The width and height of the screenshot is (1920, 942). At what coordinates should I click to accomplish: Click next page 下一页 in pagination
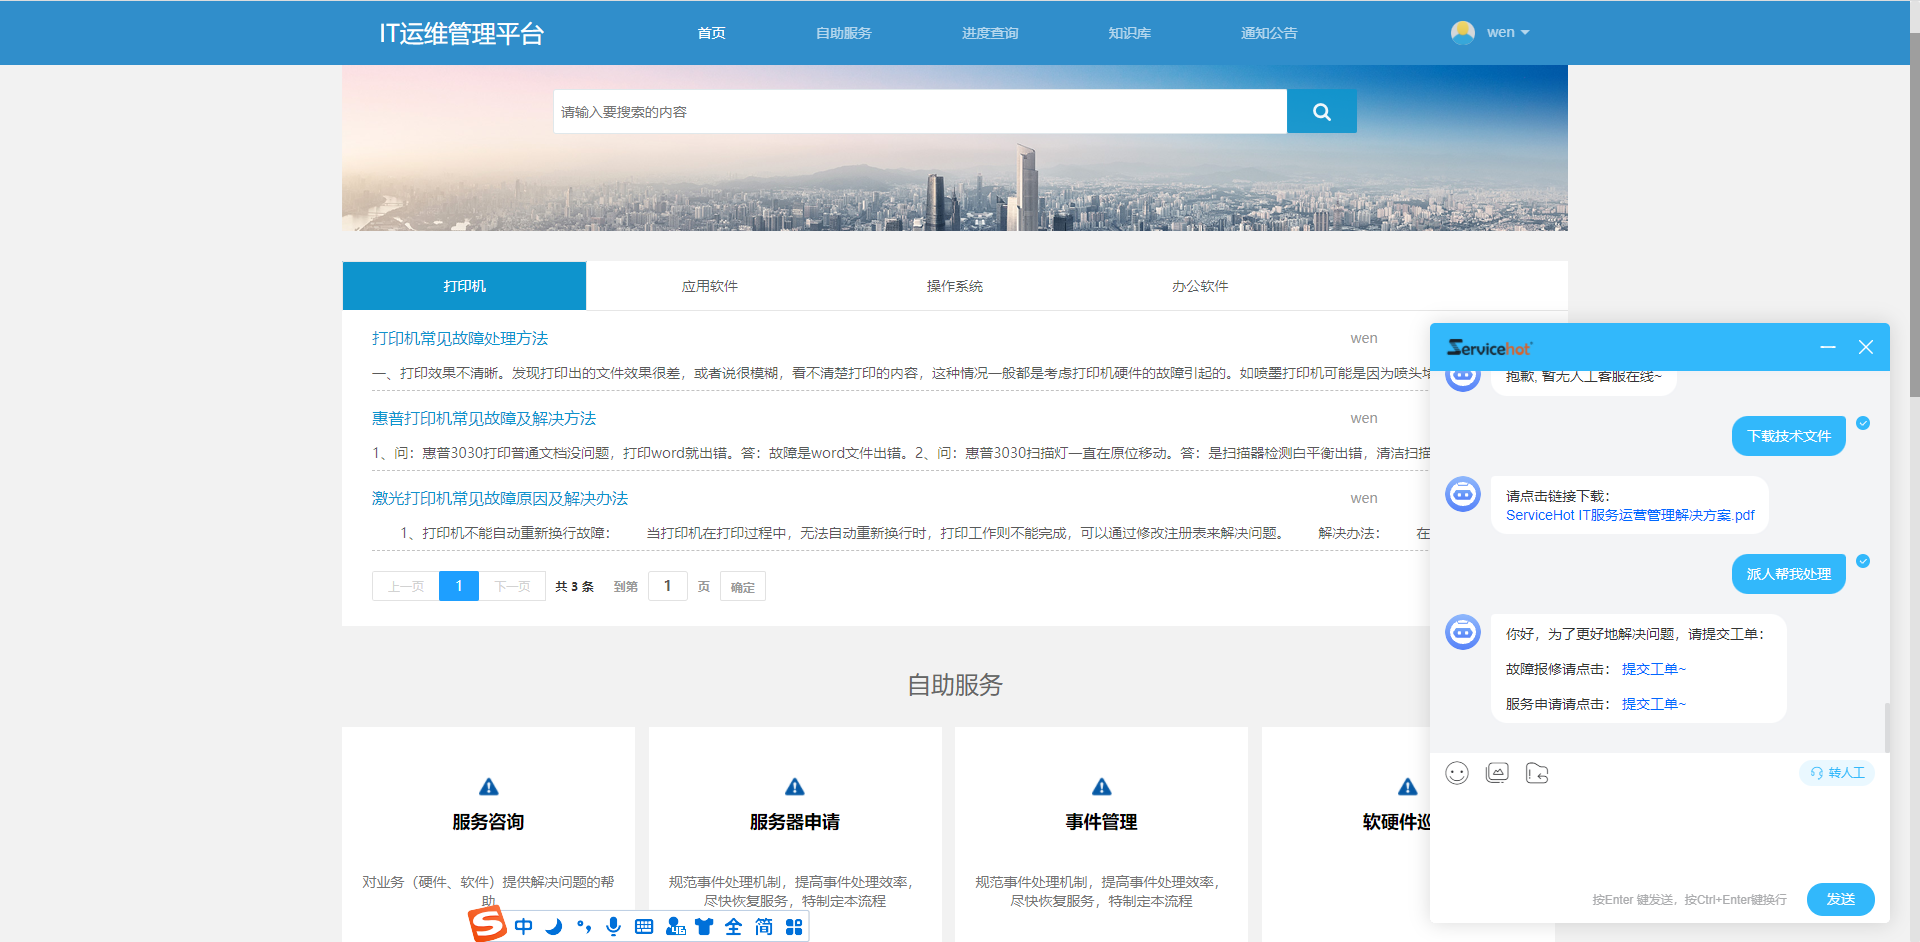(x=512, y=586)
